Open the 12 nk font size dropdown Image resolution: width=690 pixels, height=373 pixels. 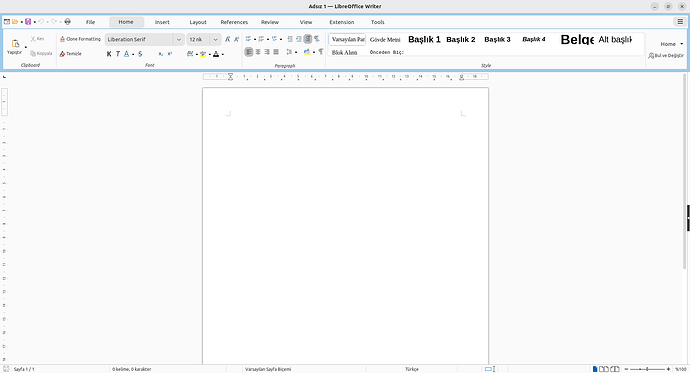tap(215, 39)
